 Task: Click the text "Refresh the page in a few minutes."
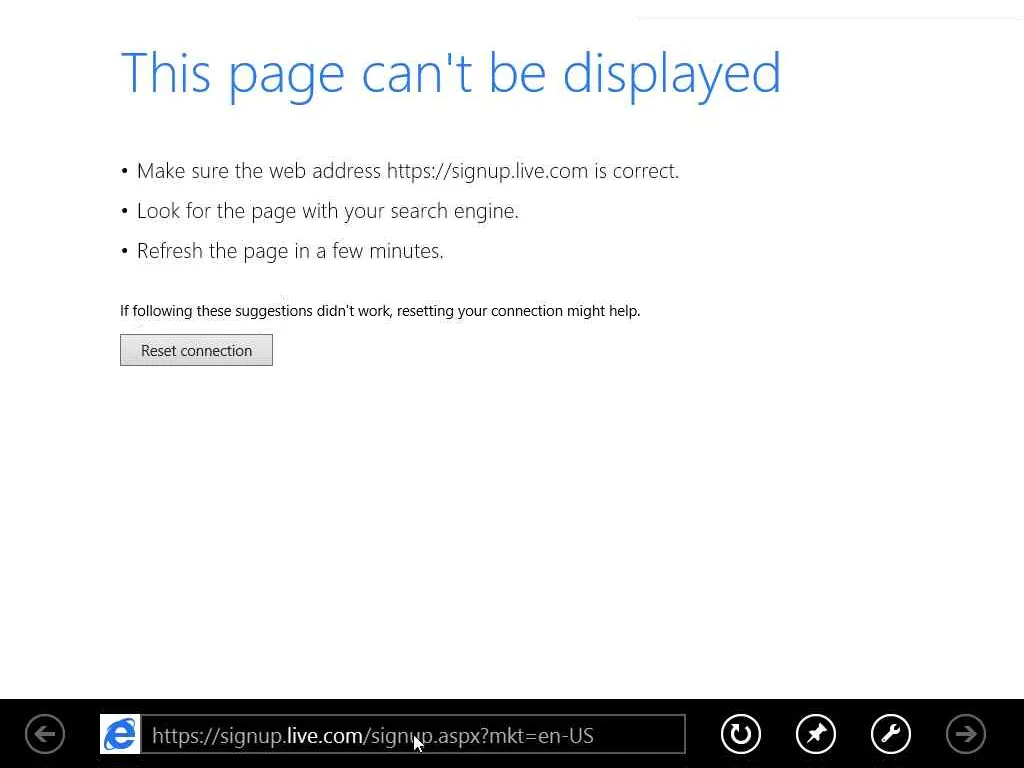[x=290, y=251]
